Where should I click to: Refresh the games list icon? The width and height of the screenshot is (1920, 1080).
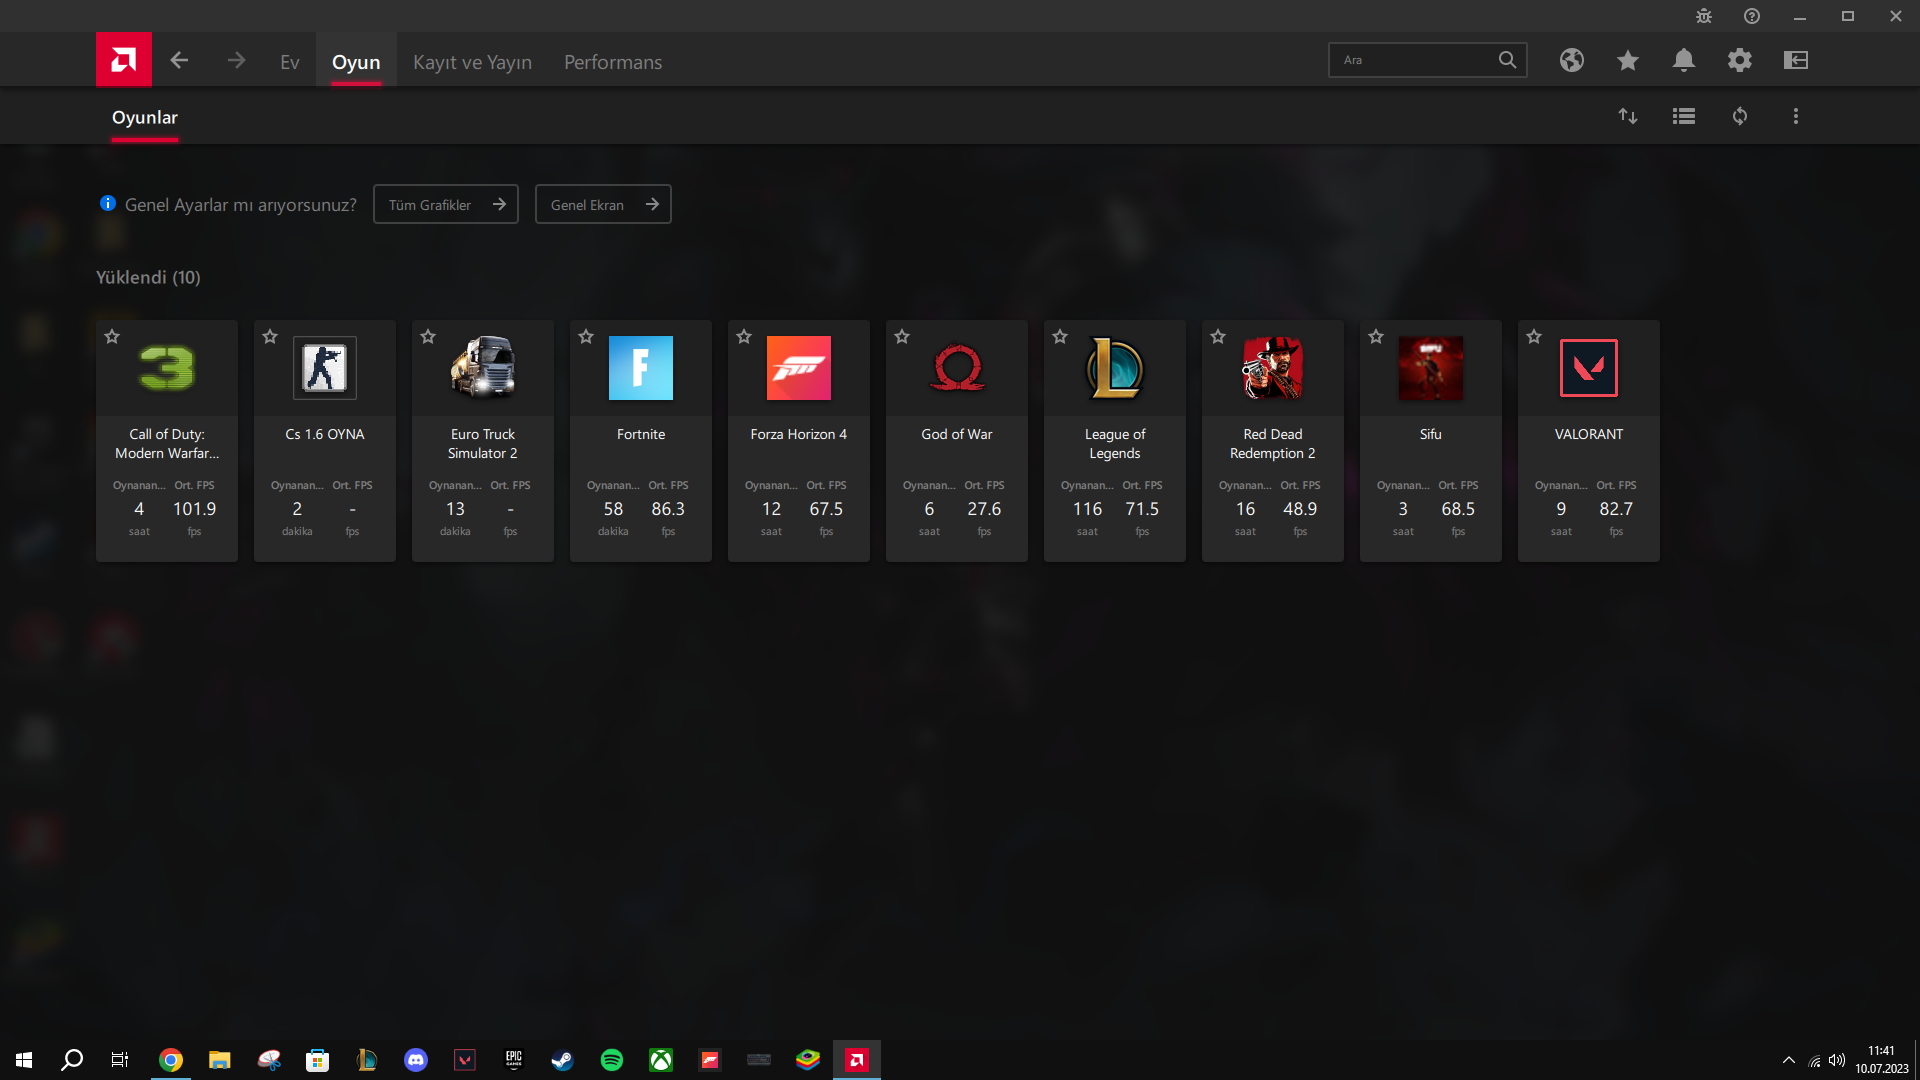click(x=1739, y=116)
